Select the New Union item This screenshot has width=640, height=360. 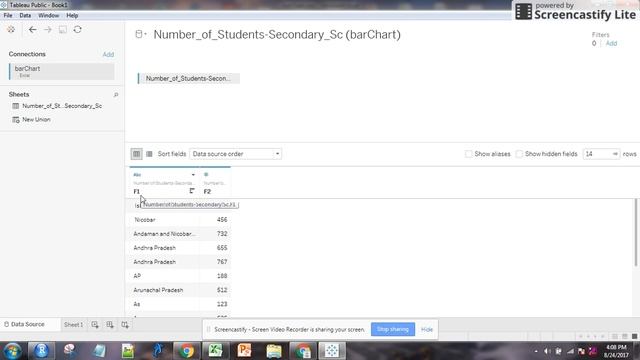[x=36, y=120]
